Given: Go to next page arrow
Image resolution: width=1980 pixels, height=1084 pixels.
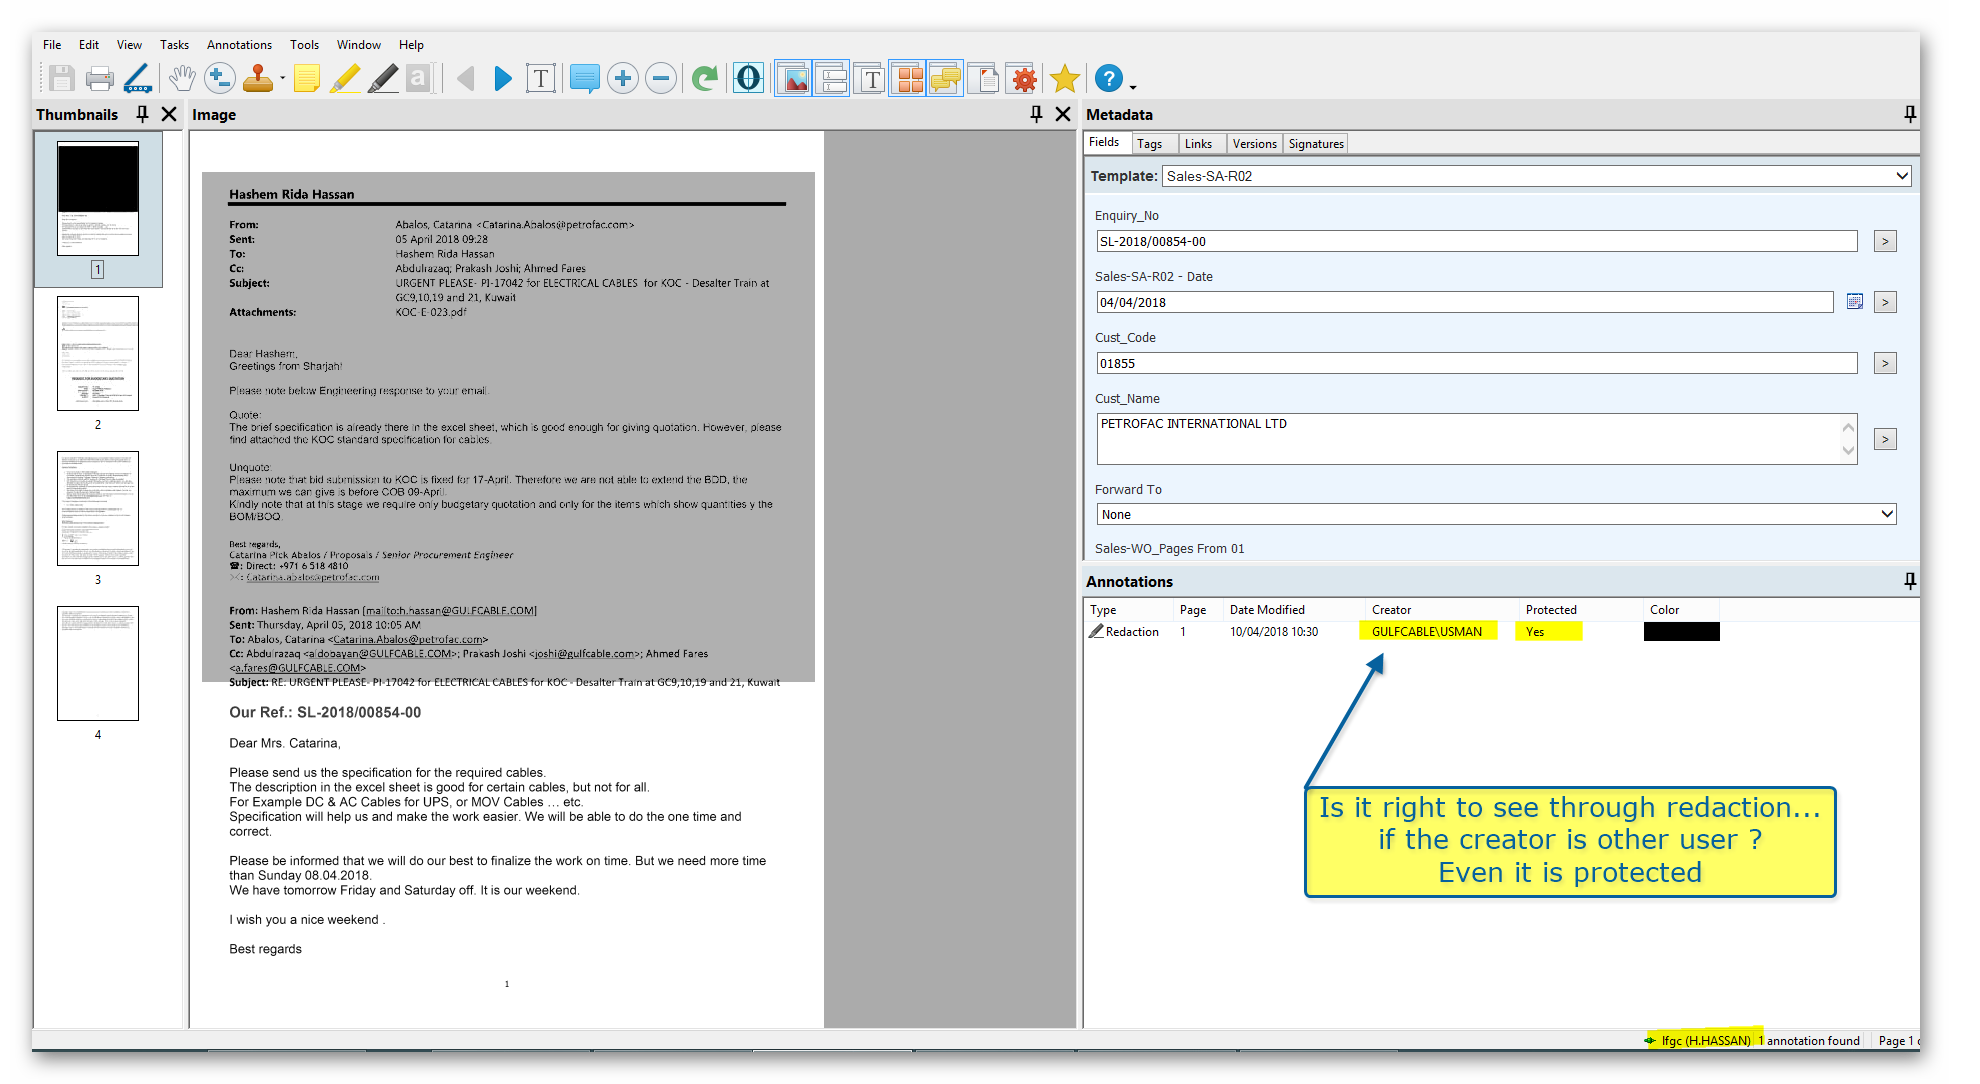Looking at the screenshot, I should click(x=503, y=78).
